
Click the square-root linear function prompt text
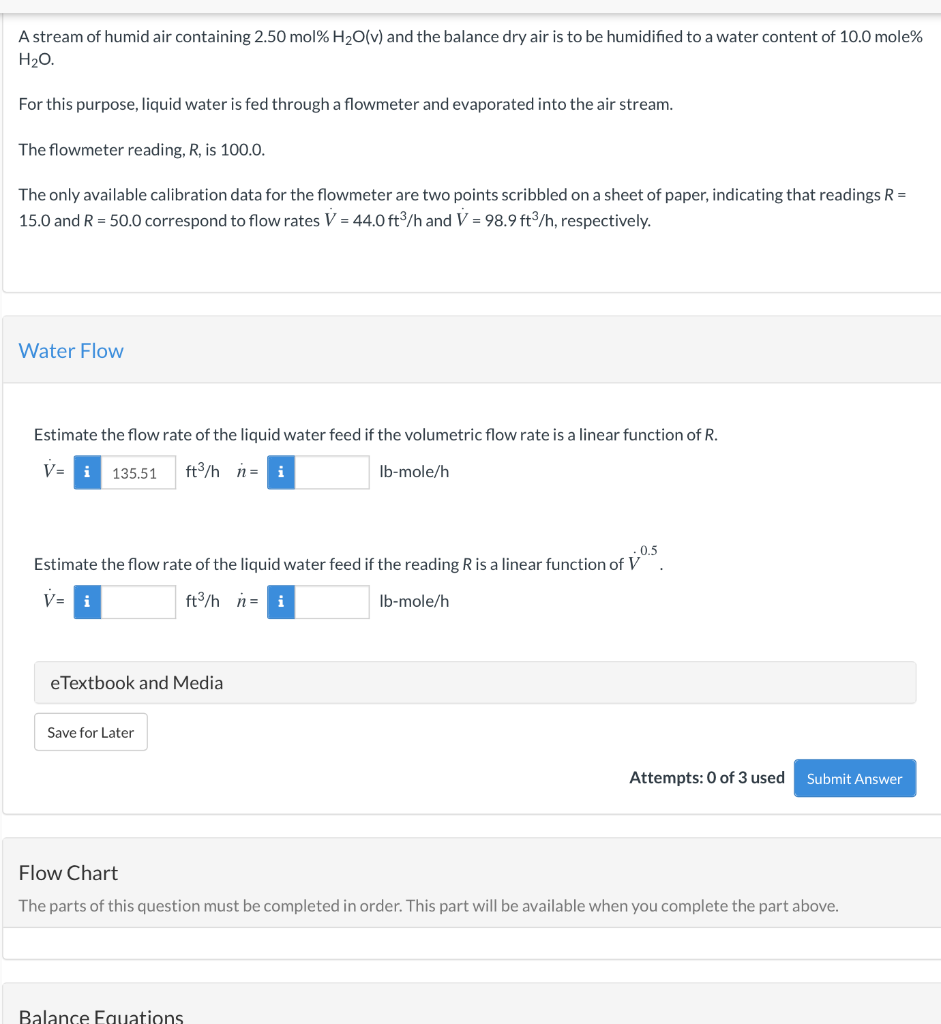tap(330, 564)
